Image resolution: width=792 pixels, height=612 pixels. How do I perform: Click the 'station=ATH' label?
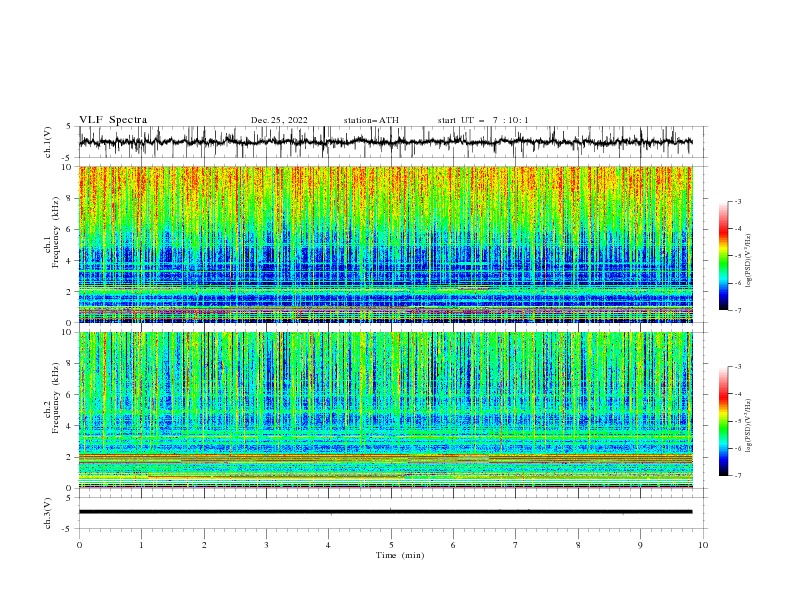coord(371,120)
